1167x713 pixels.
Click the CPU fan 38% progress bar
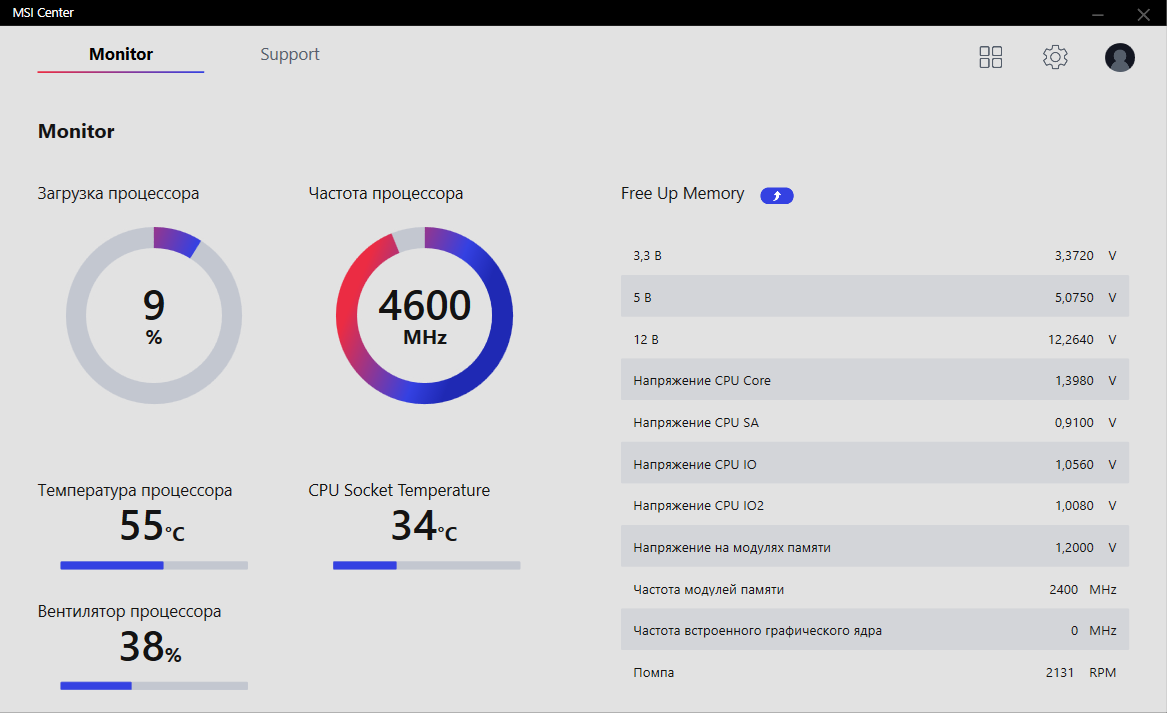click(154, 686)
